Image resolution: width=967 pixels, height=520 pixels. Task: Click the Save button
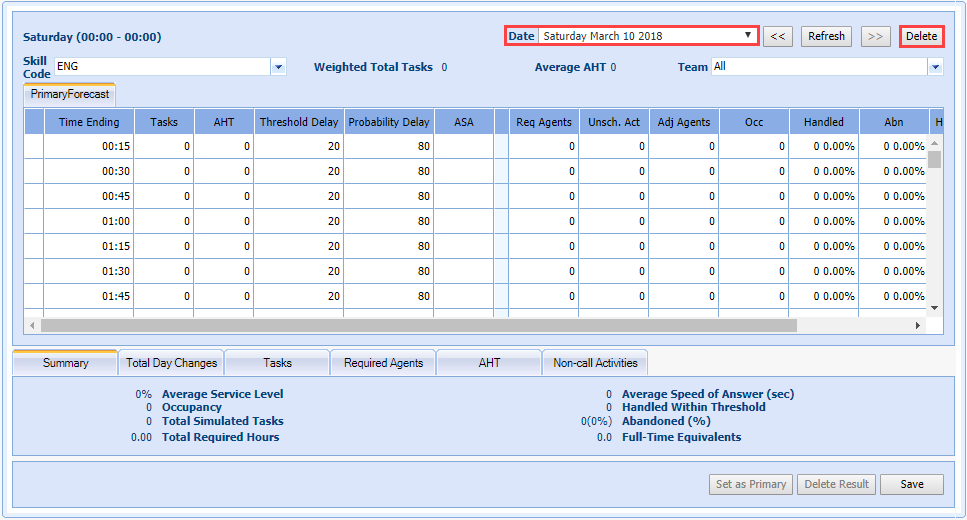[x=911, y=484]
